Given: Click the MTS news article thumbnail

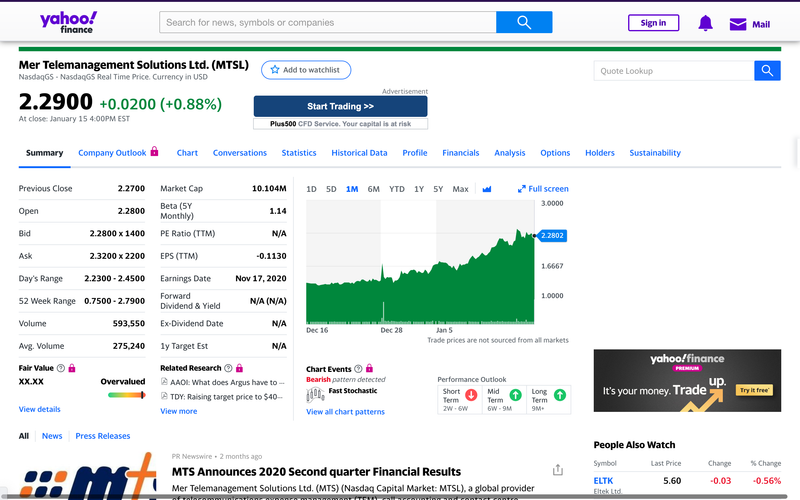Looking at the screenshot, I should [x=87, y=474].
